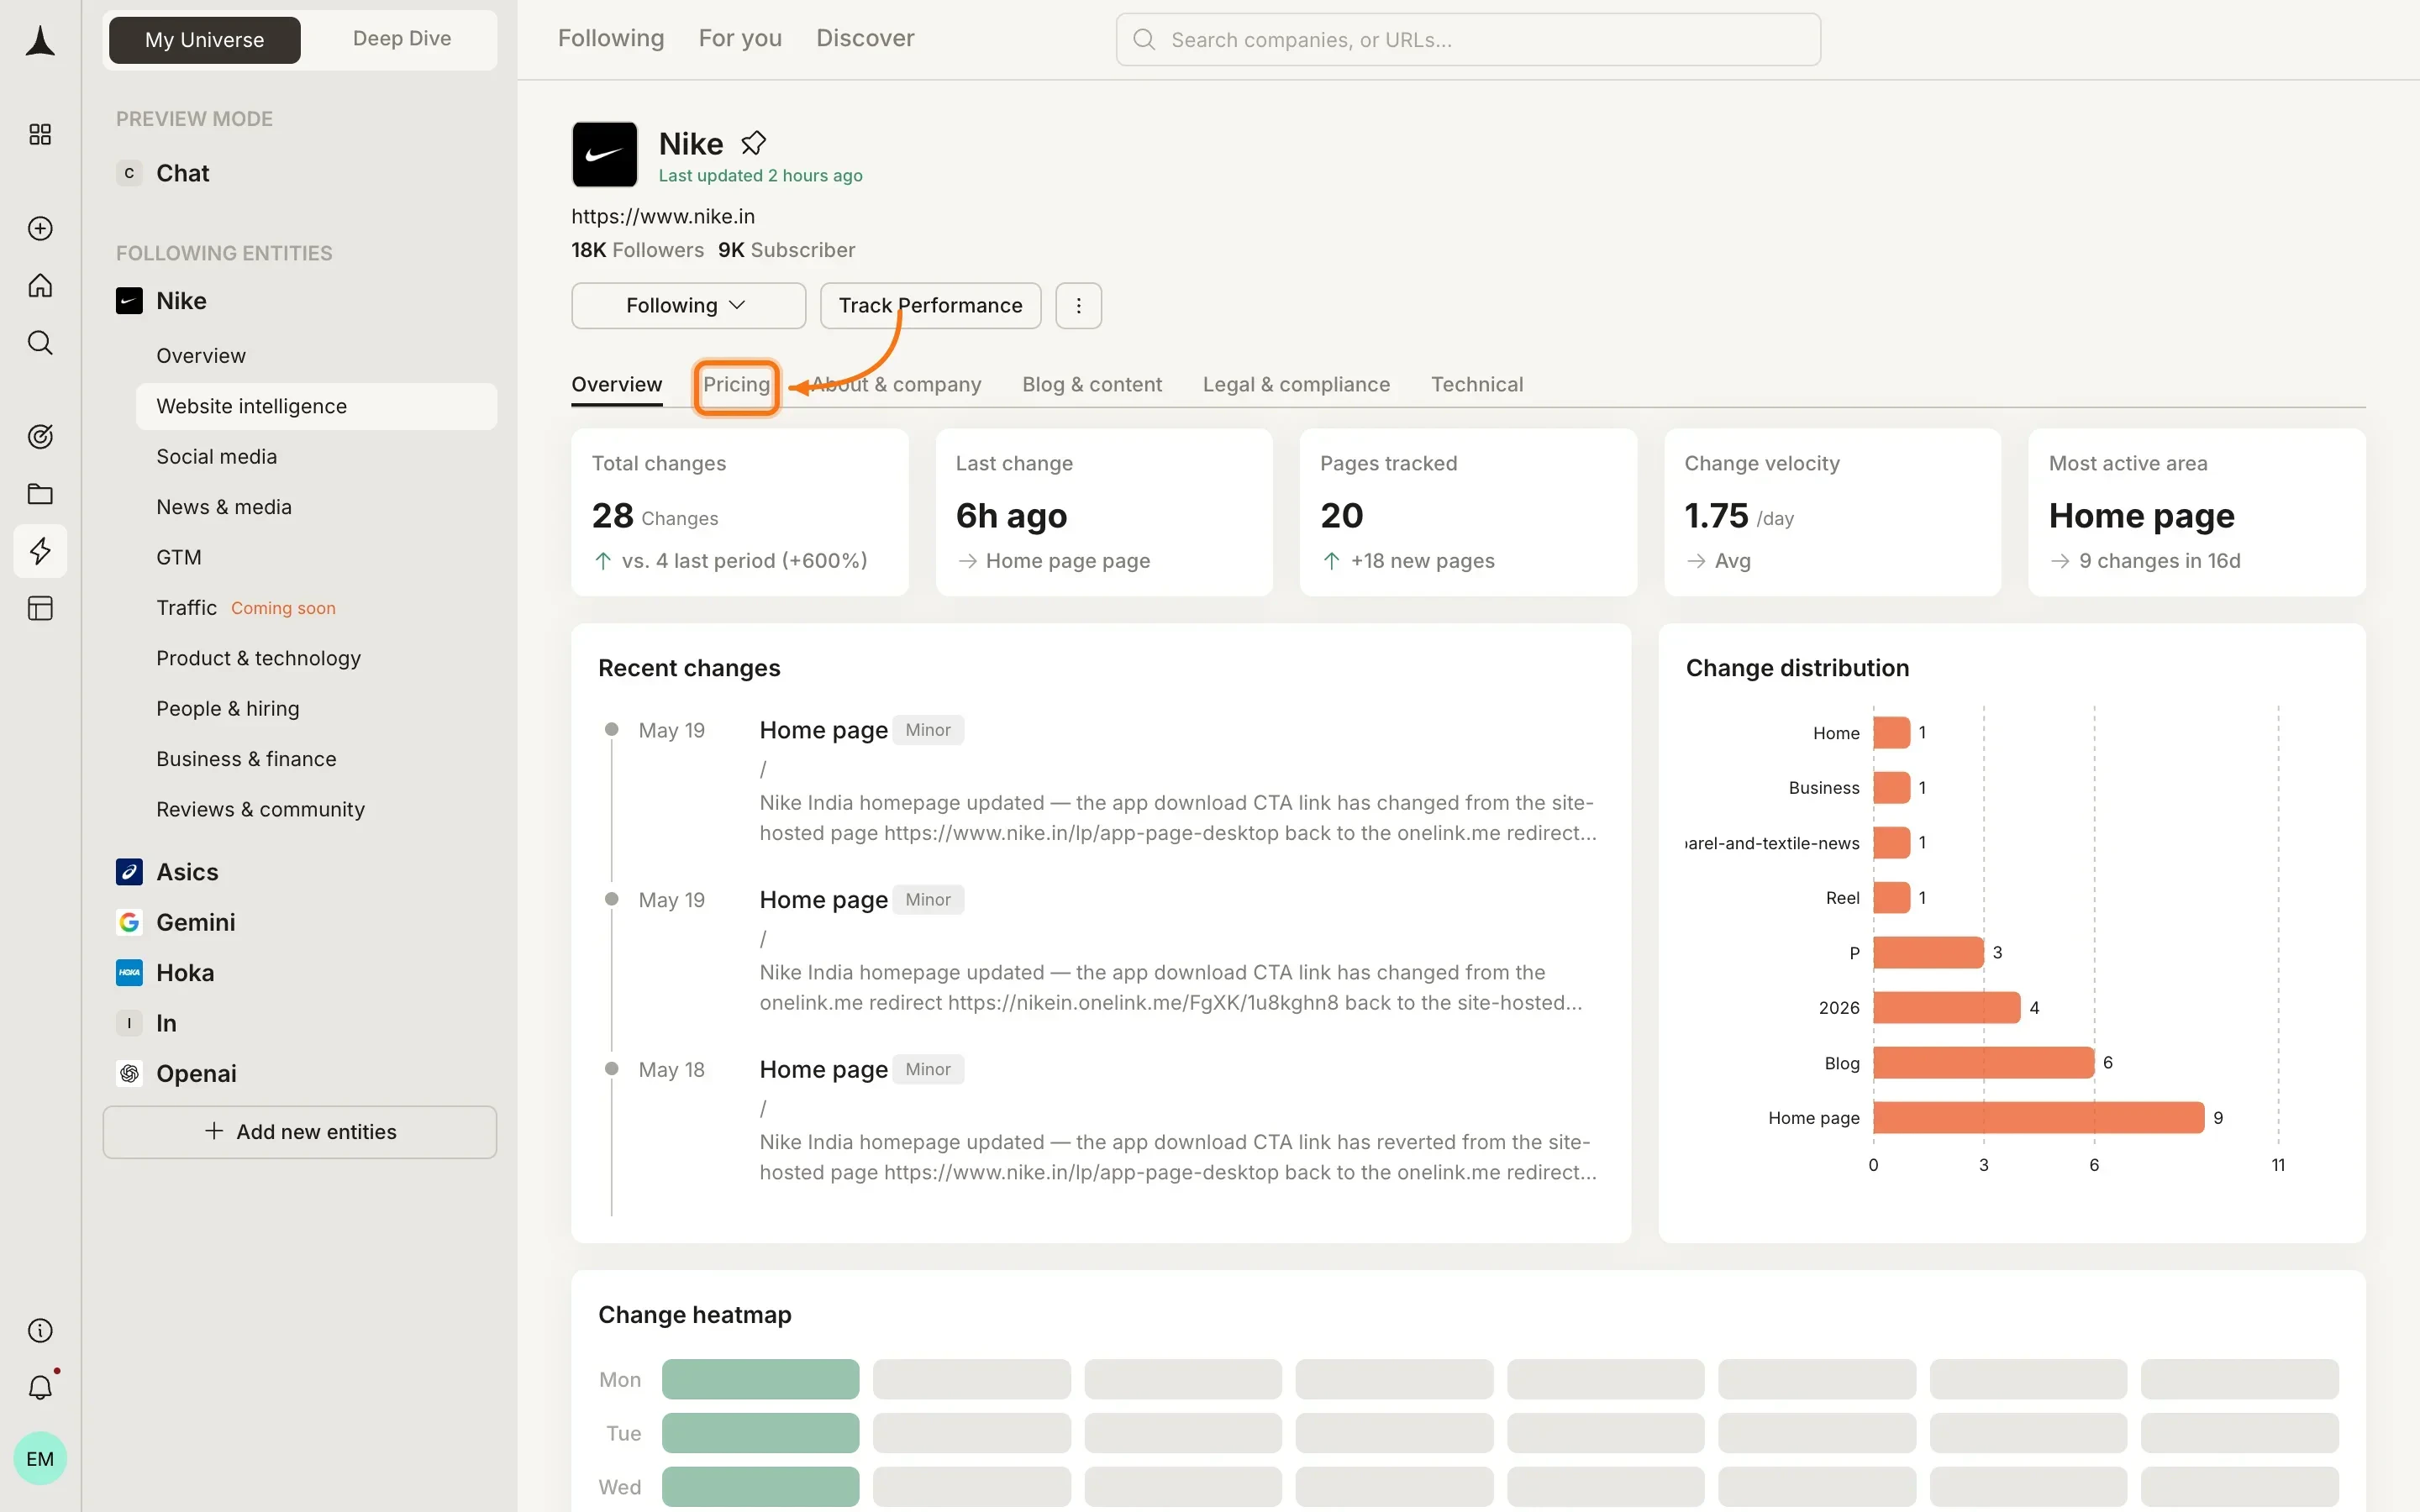Open Chat in the sidebar

182,173
